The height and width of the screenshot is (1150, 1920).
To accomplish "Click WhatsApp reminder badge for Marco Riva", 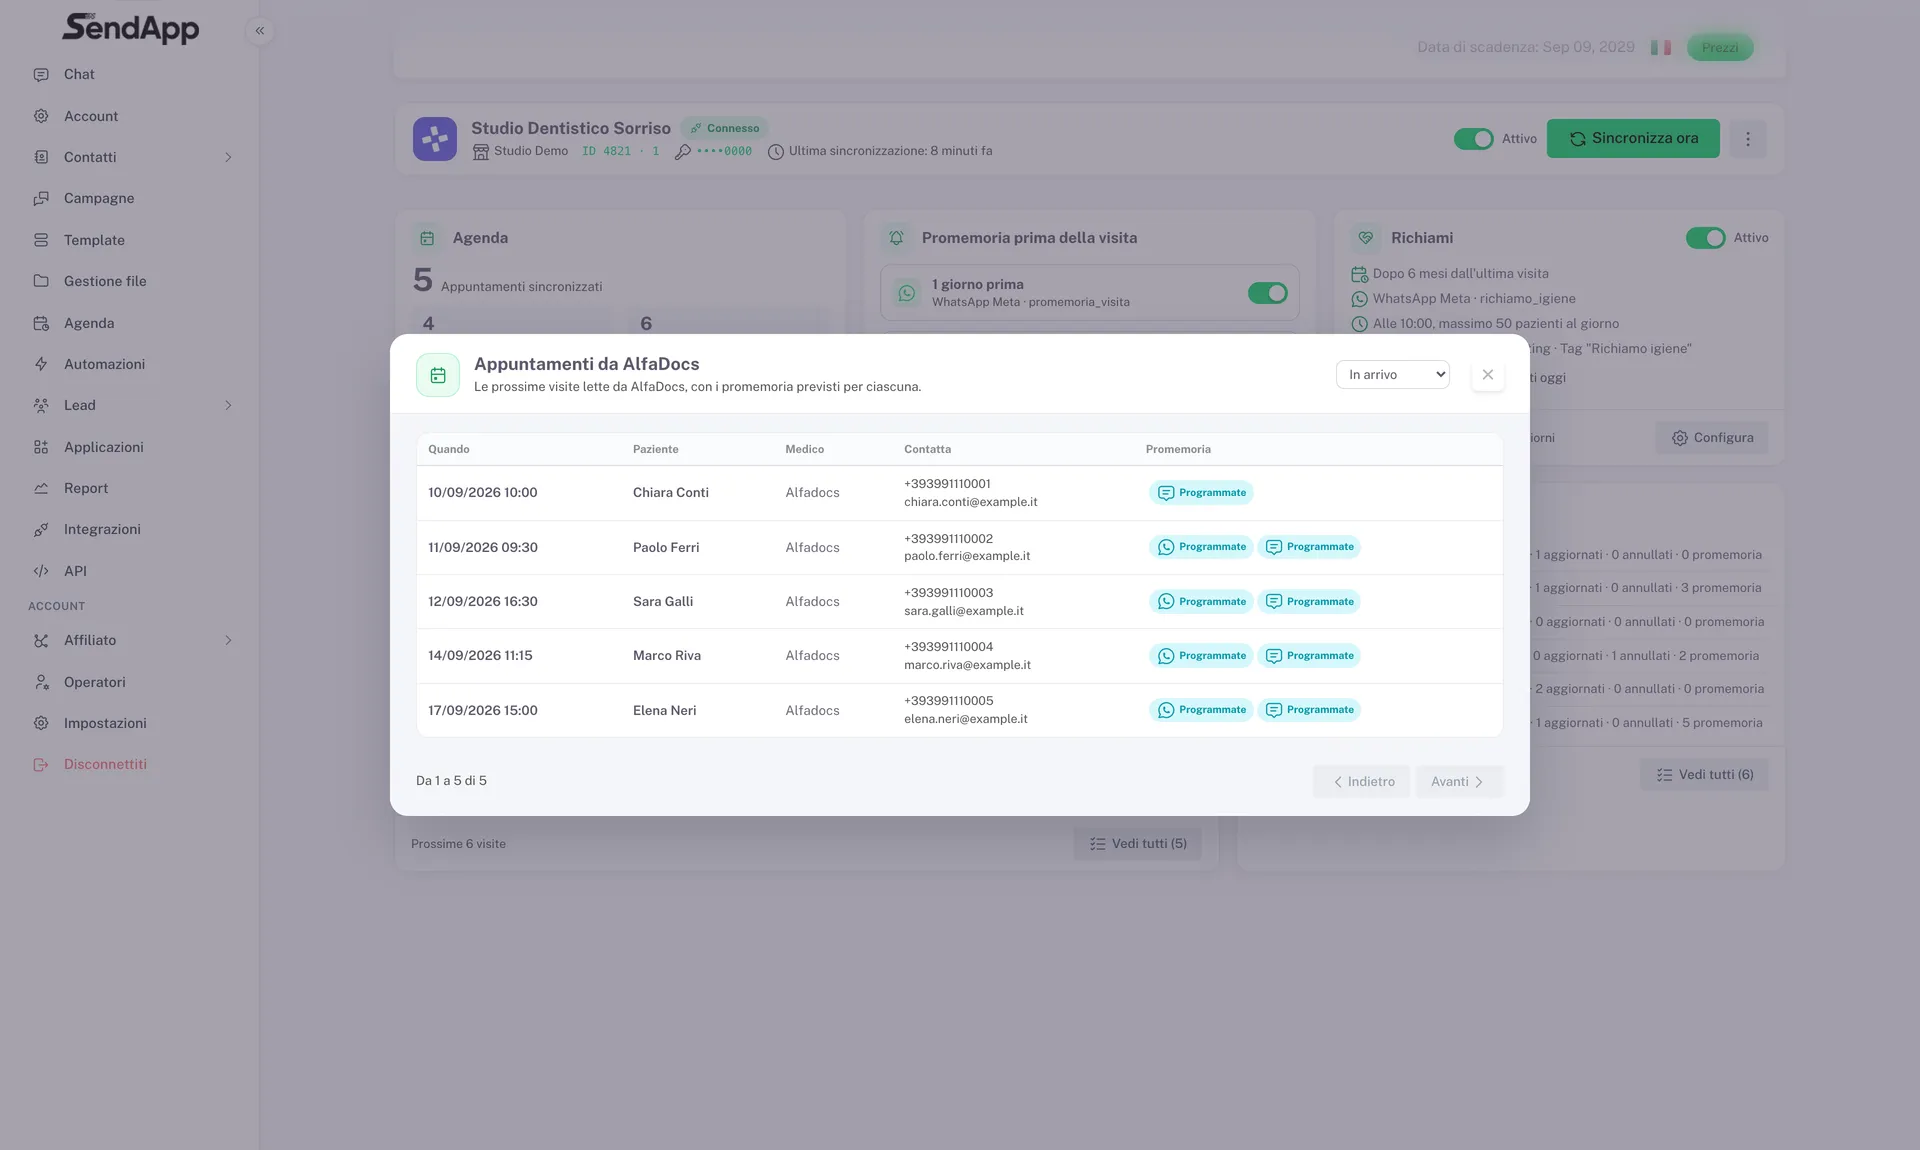I will click(1201, 656).
